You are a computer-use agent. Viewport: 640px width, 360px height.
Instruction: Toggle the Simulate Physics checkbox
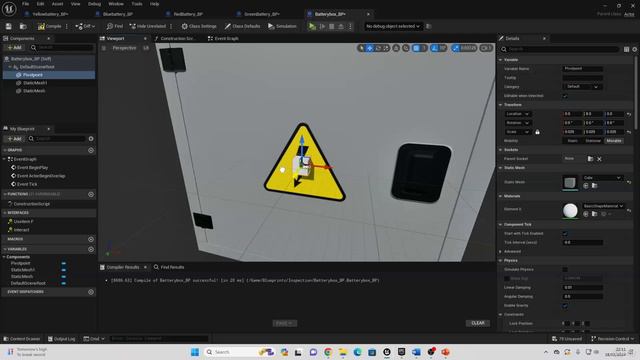565,269
